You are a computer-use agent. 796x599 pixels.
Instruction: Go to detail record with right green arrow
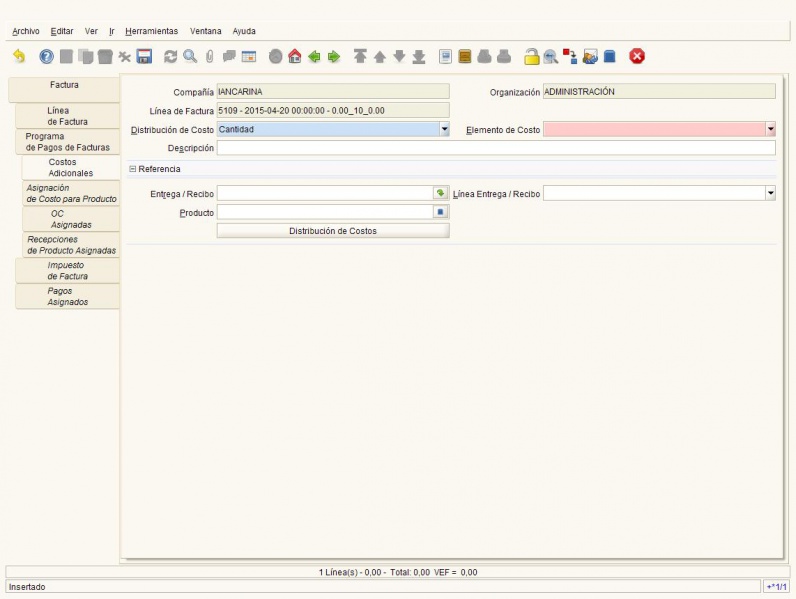click(x=334, y=56)
